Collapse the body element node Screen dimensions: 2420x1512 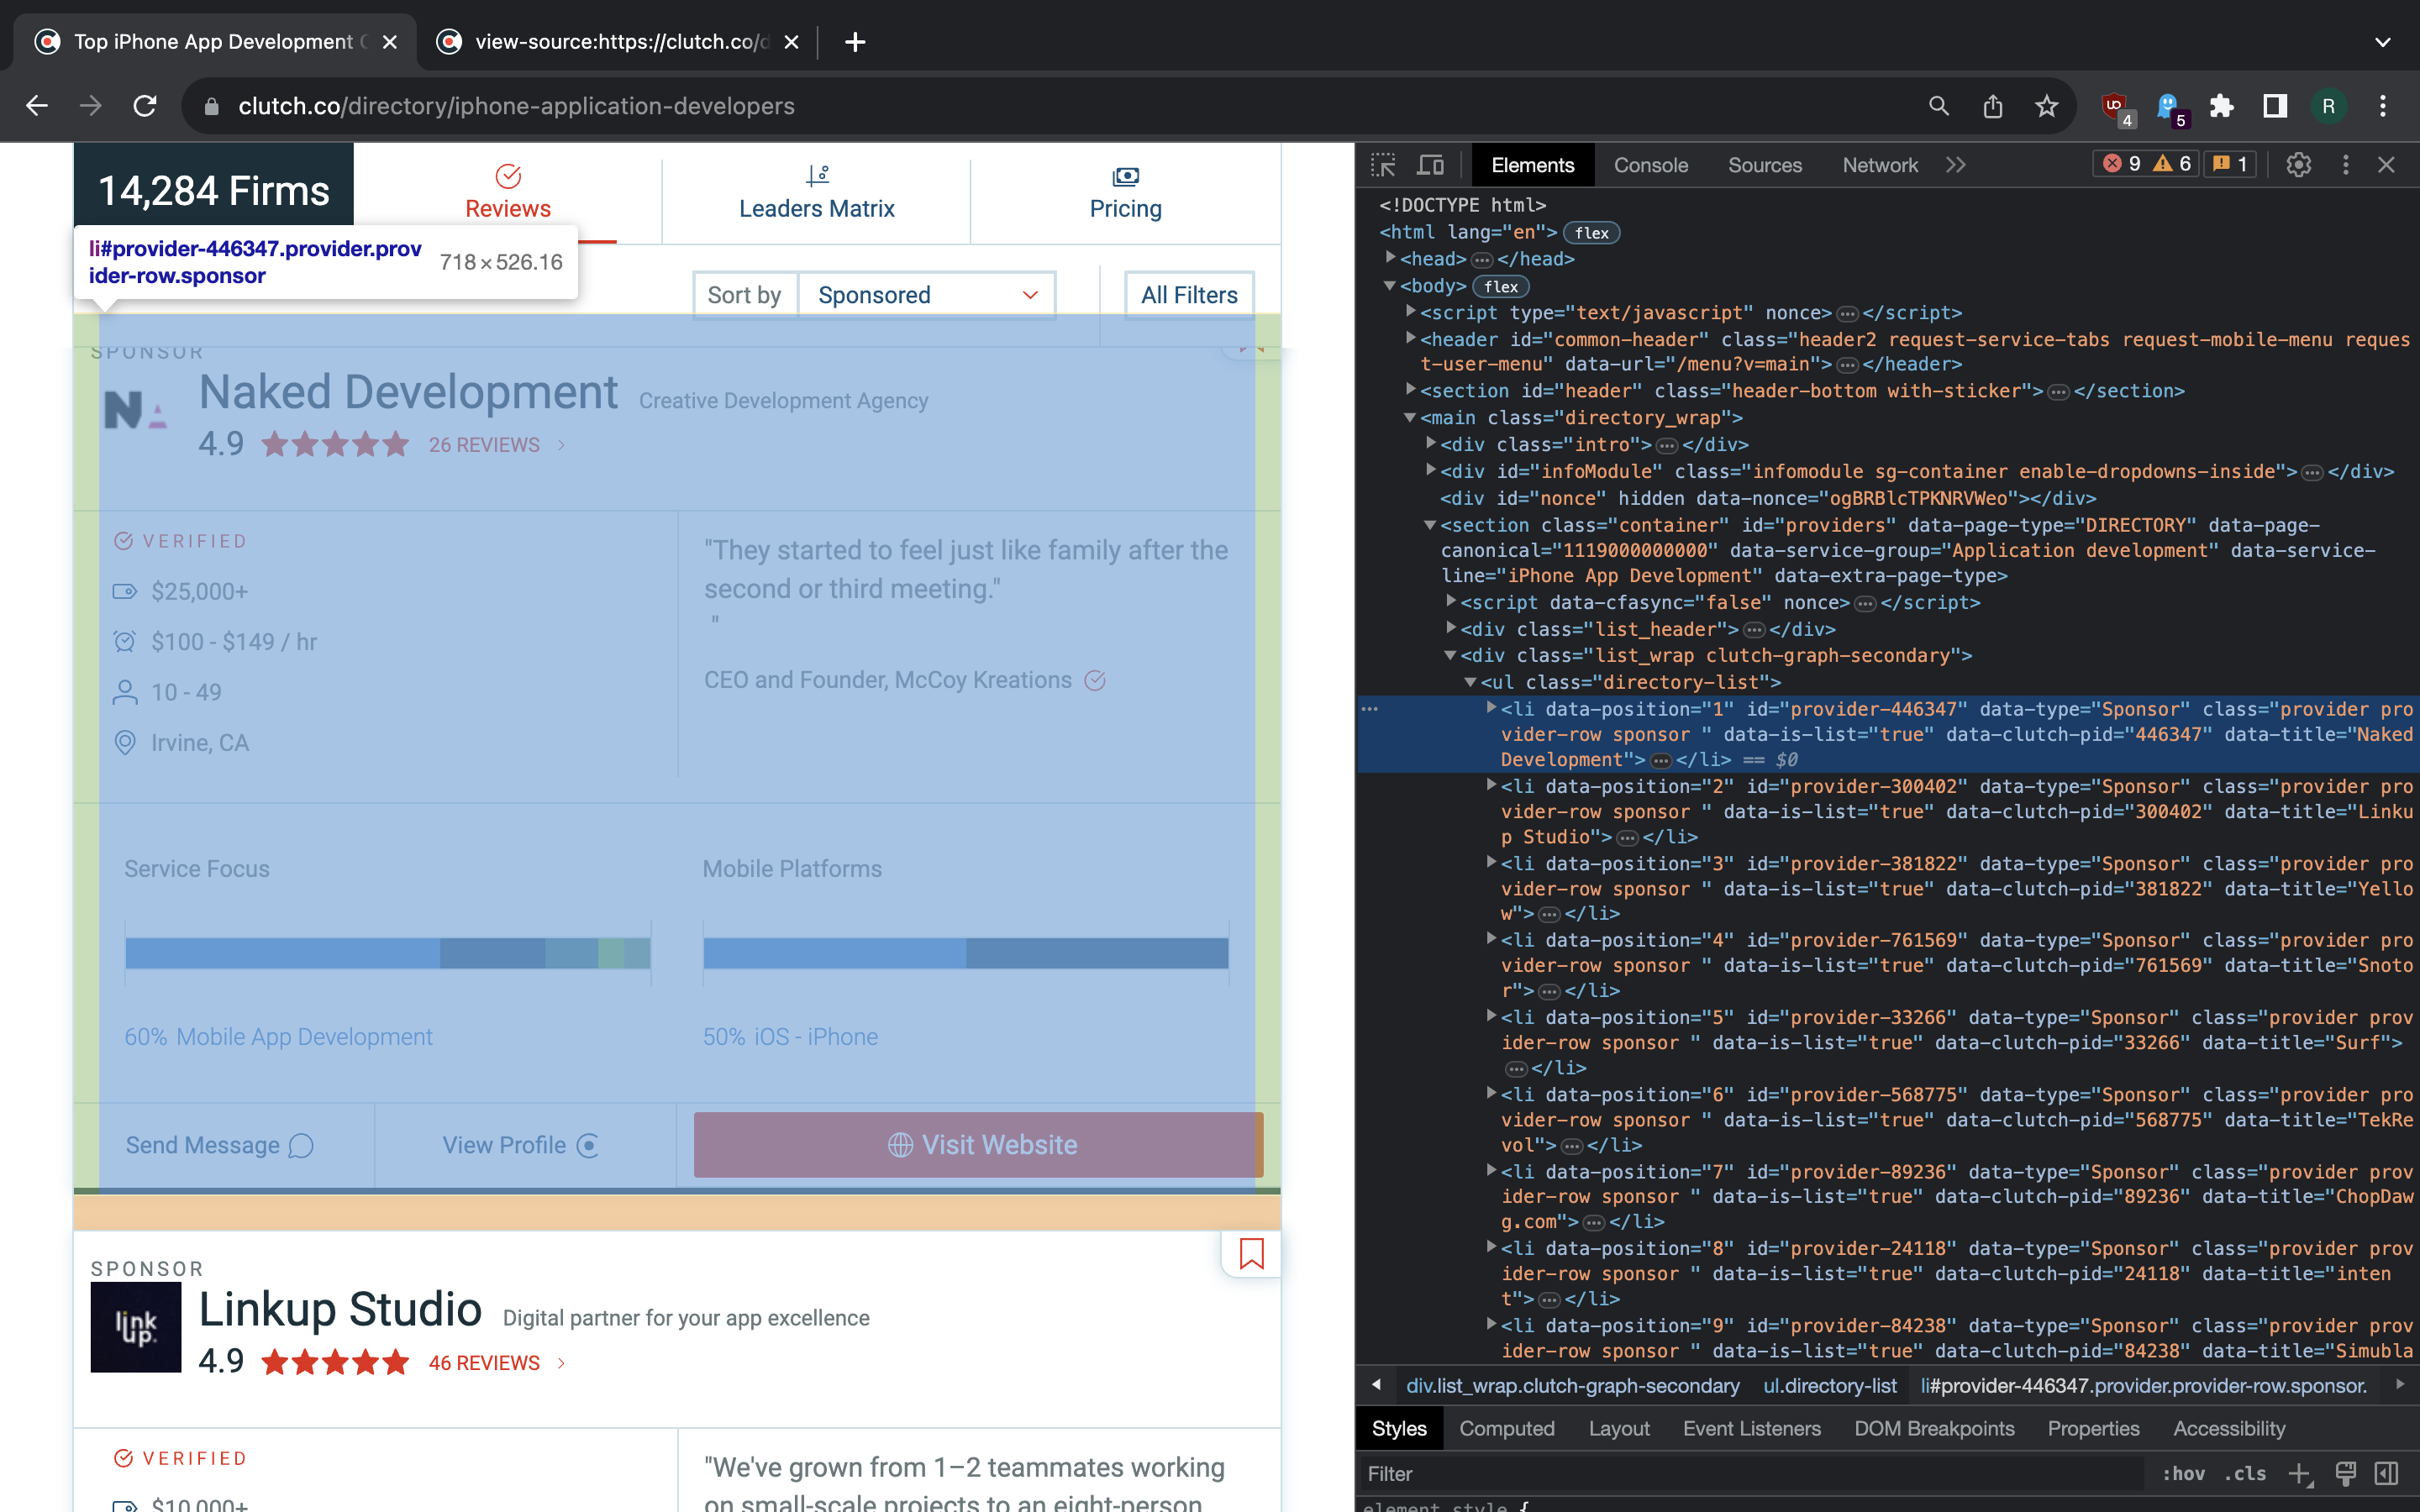(1390, 286)
